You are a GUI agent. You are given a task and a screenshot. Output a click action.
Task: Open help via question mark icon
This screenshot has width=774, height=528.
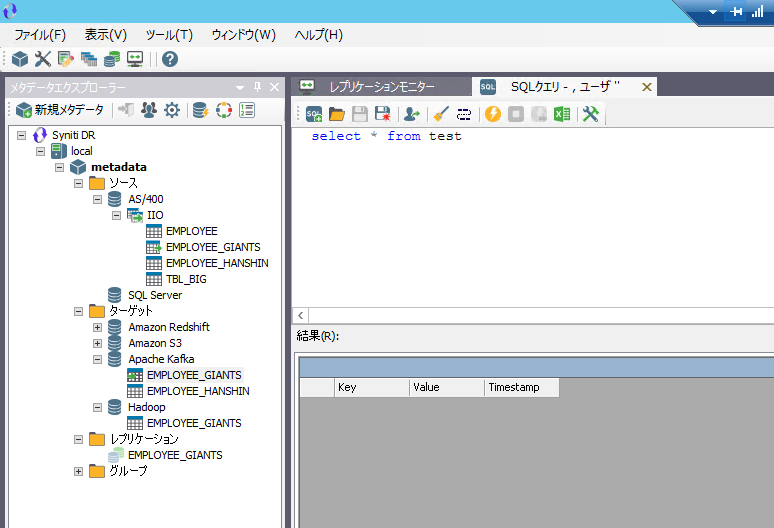point(170,59)
